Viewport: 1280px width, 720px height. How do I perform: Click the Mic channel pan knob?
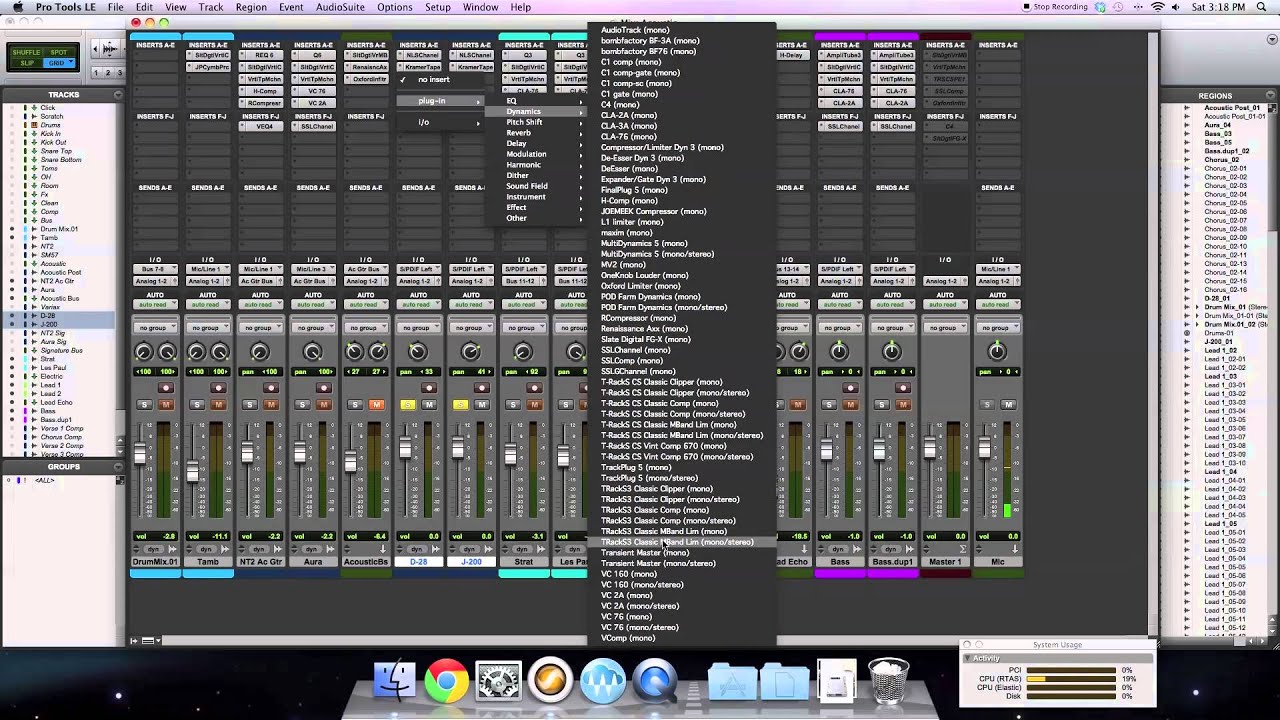pyautogui.click(x=997, y=351)
